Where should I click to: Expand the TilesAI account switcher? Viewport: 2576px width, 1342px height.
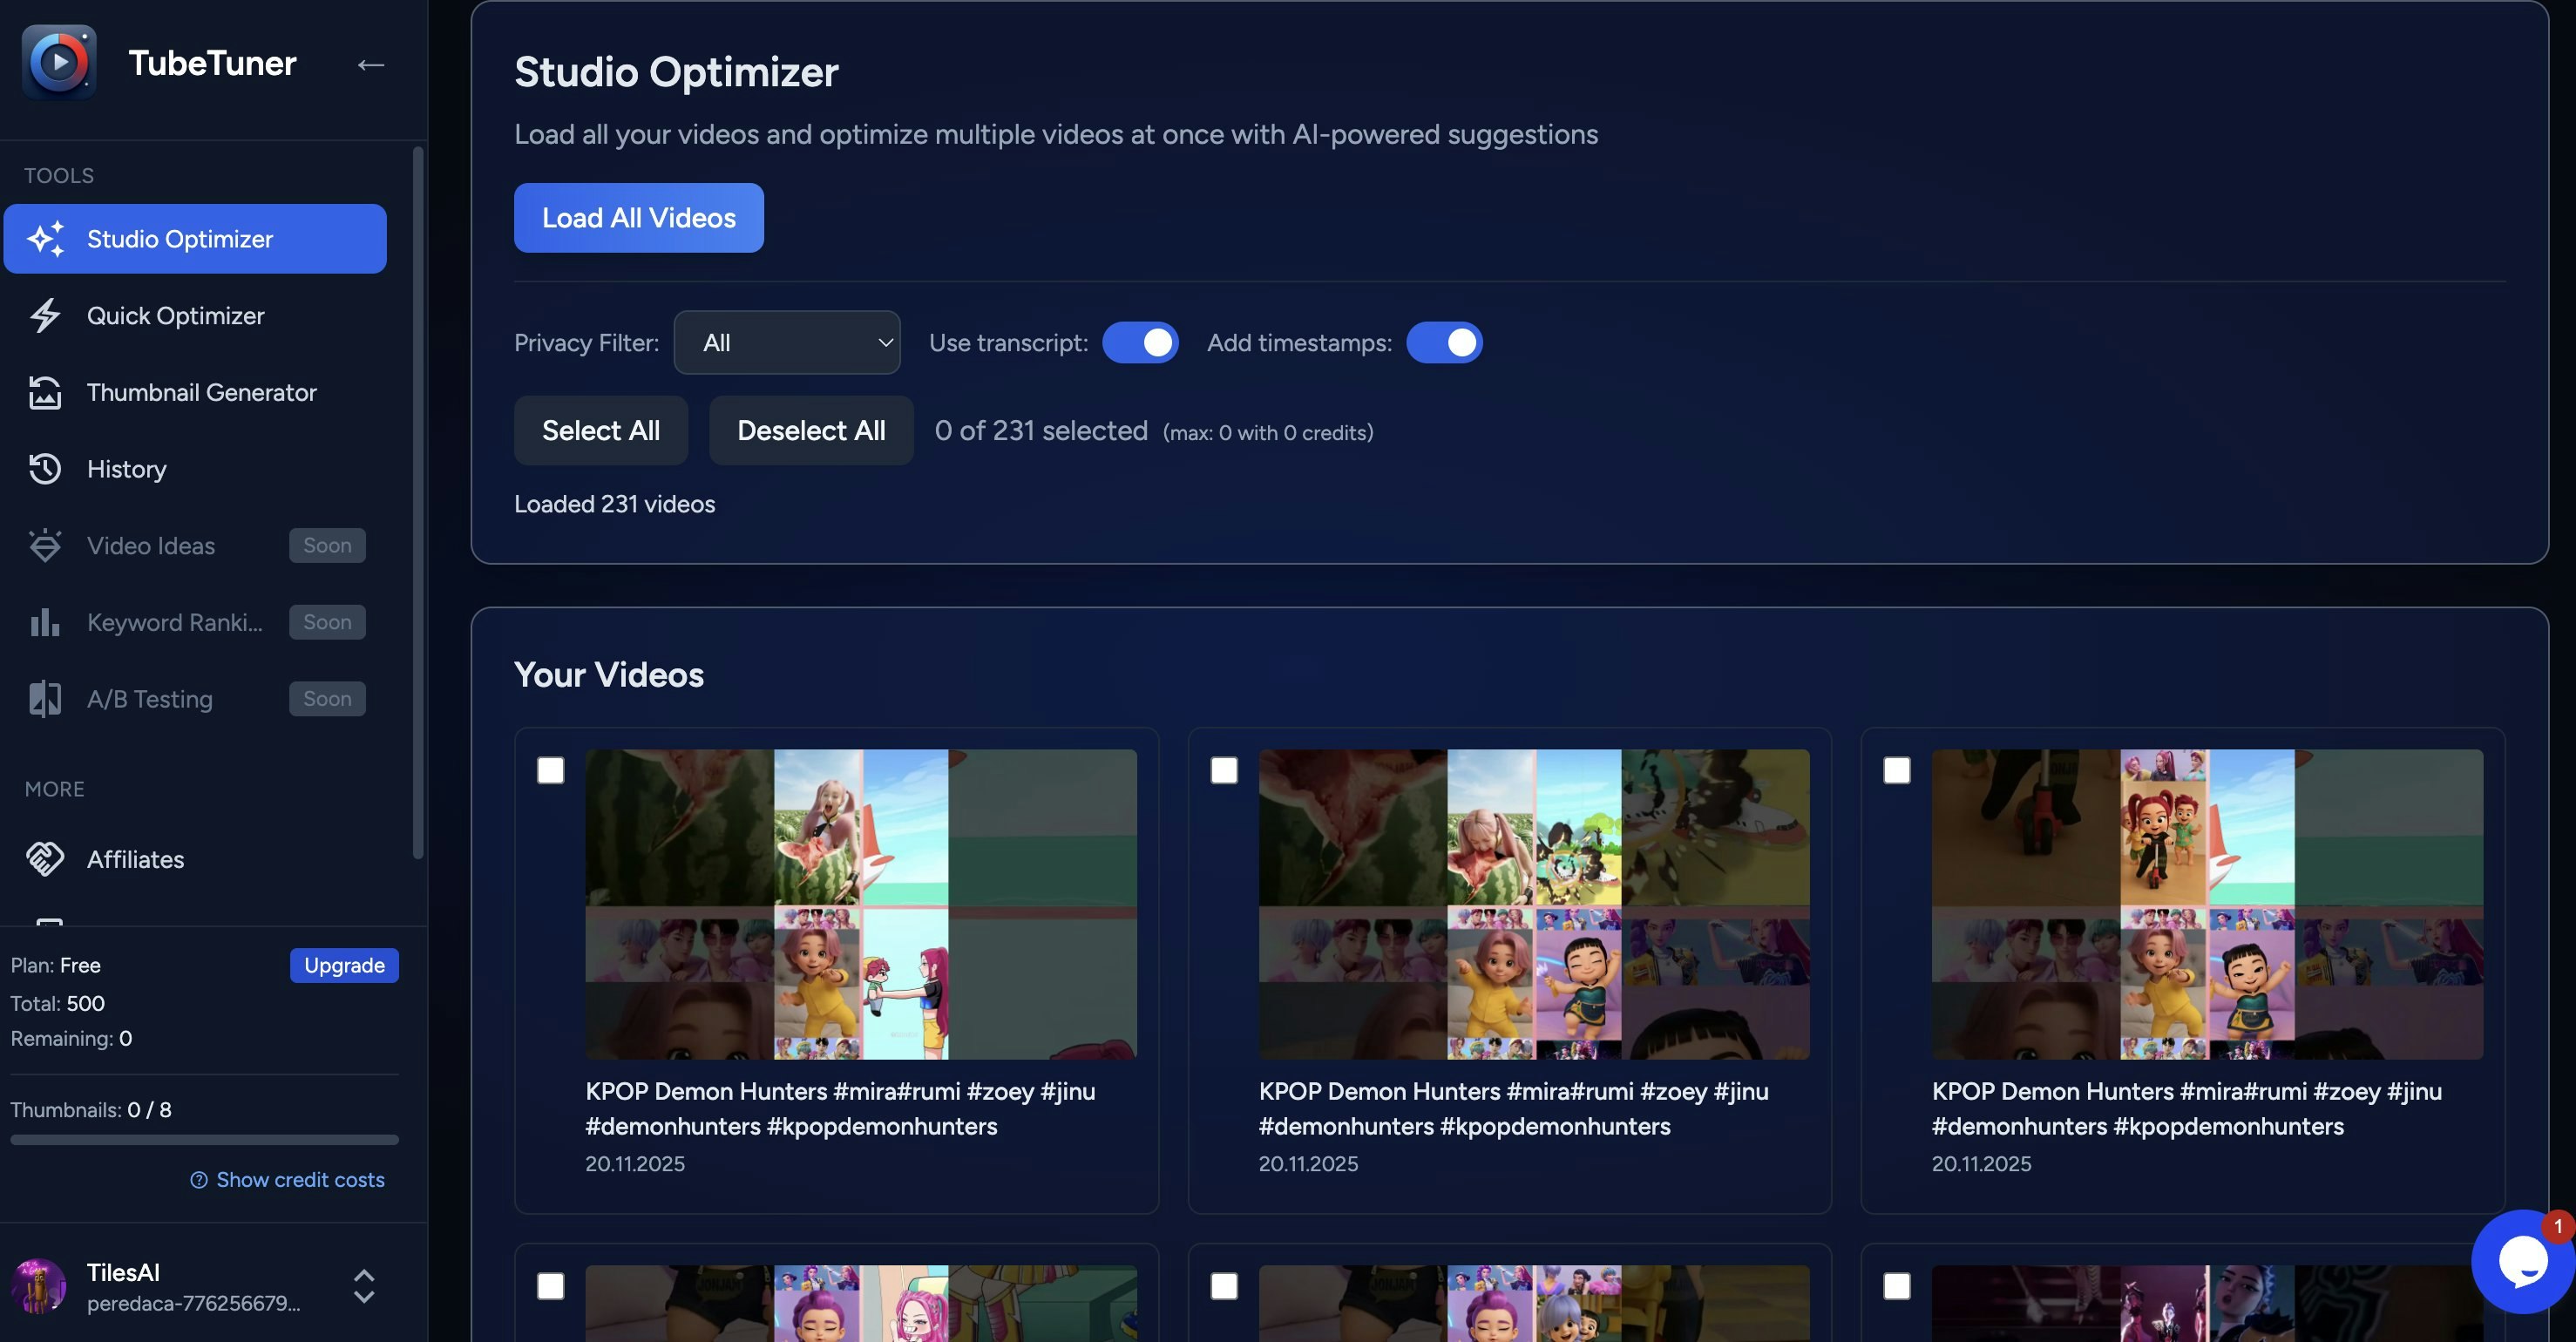tap(364, 1286)
